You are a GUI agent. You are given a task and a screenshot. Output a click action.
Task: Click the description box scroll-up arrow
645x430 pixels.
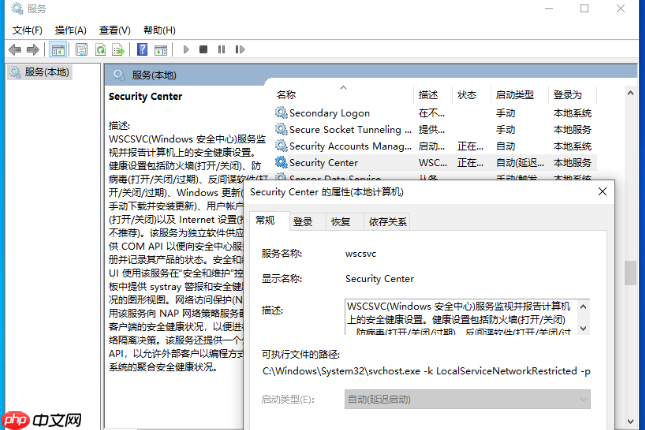(583, 307)
